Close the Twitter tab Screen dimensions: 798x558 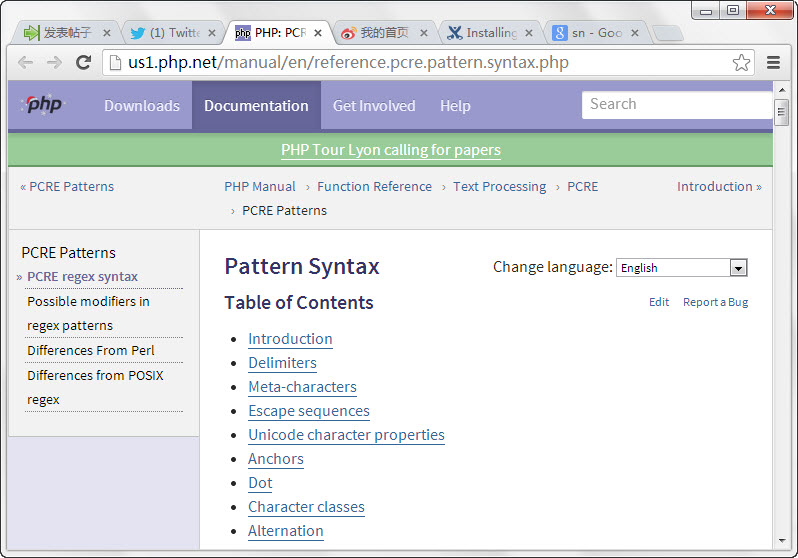pyautogui.click(x=212, y=33)
